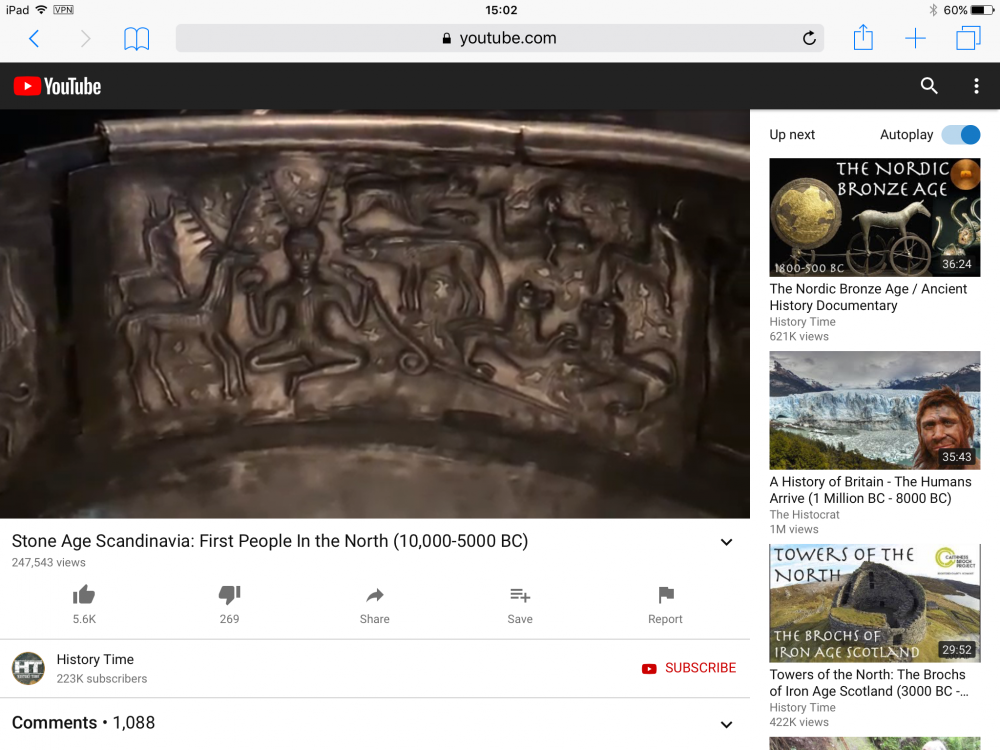Click the 422K views text
The height and width of the screenshot is (750, 1000).
tap(798, 722)
